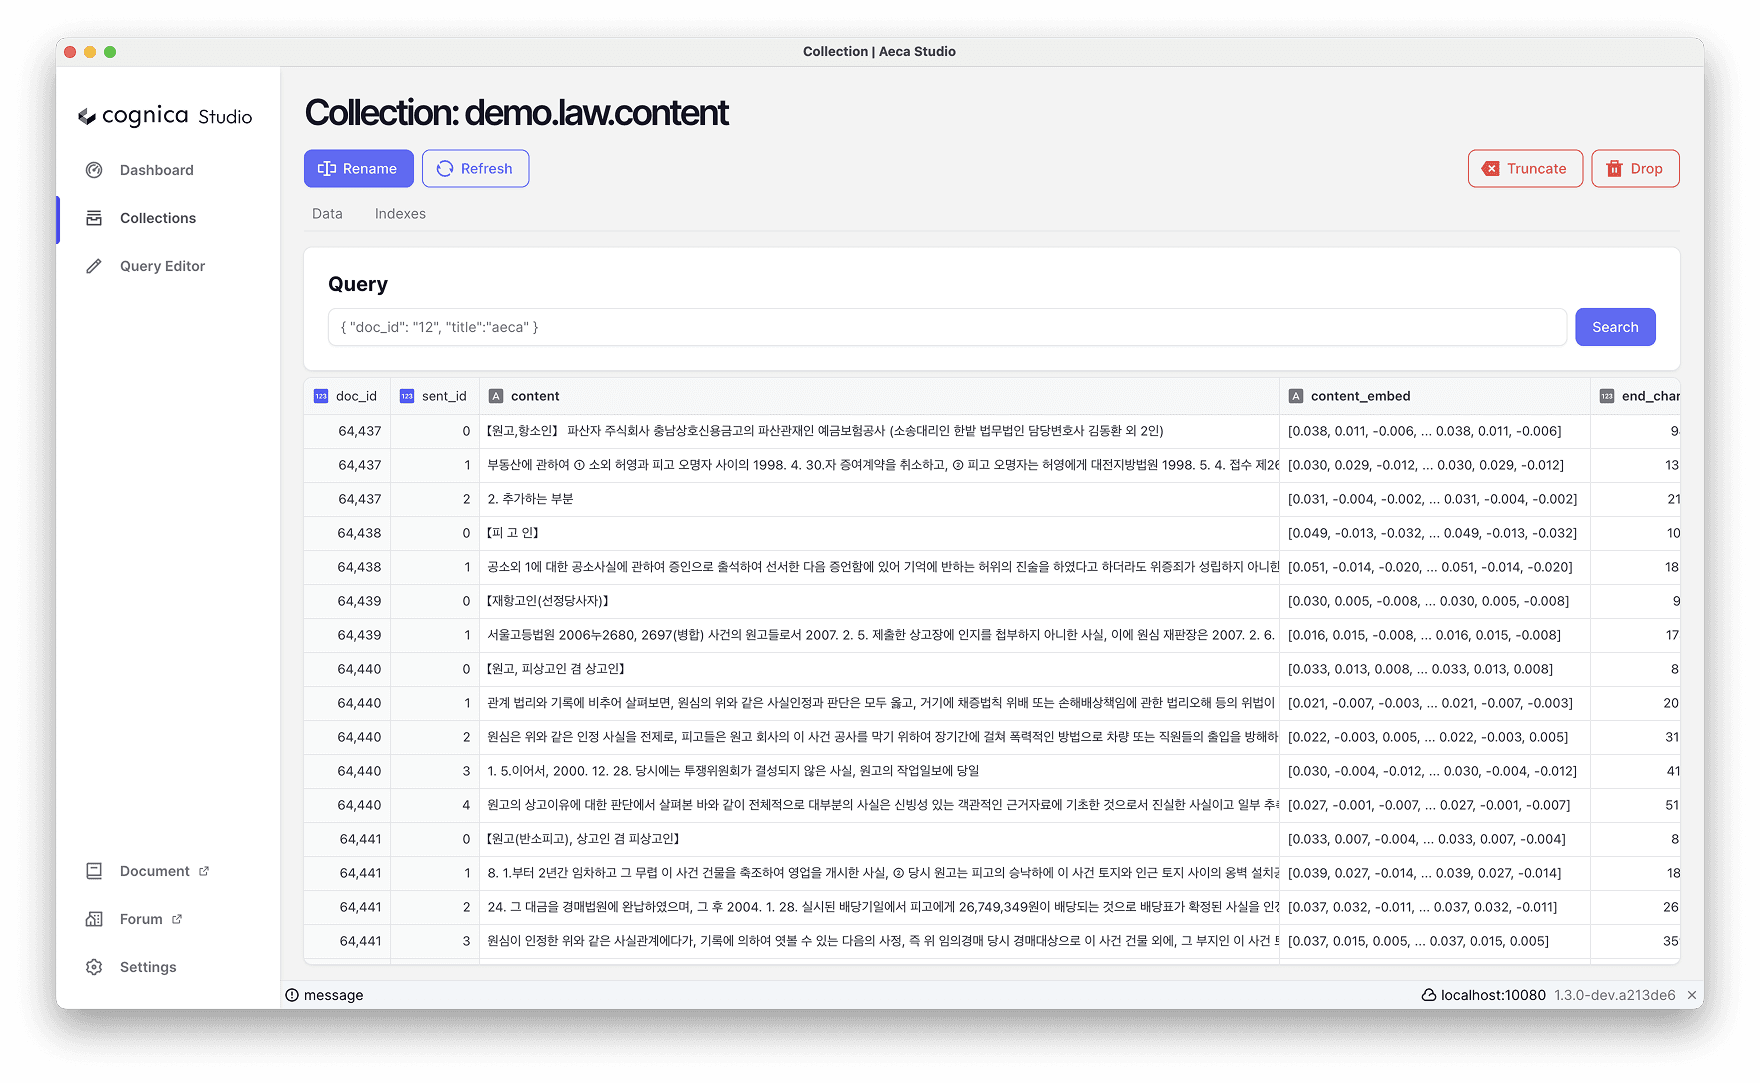The image size is (1760, 1083).
Task: Open the Query Editor pencil icon
Action: point(93,266)
